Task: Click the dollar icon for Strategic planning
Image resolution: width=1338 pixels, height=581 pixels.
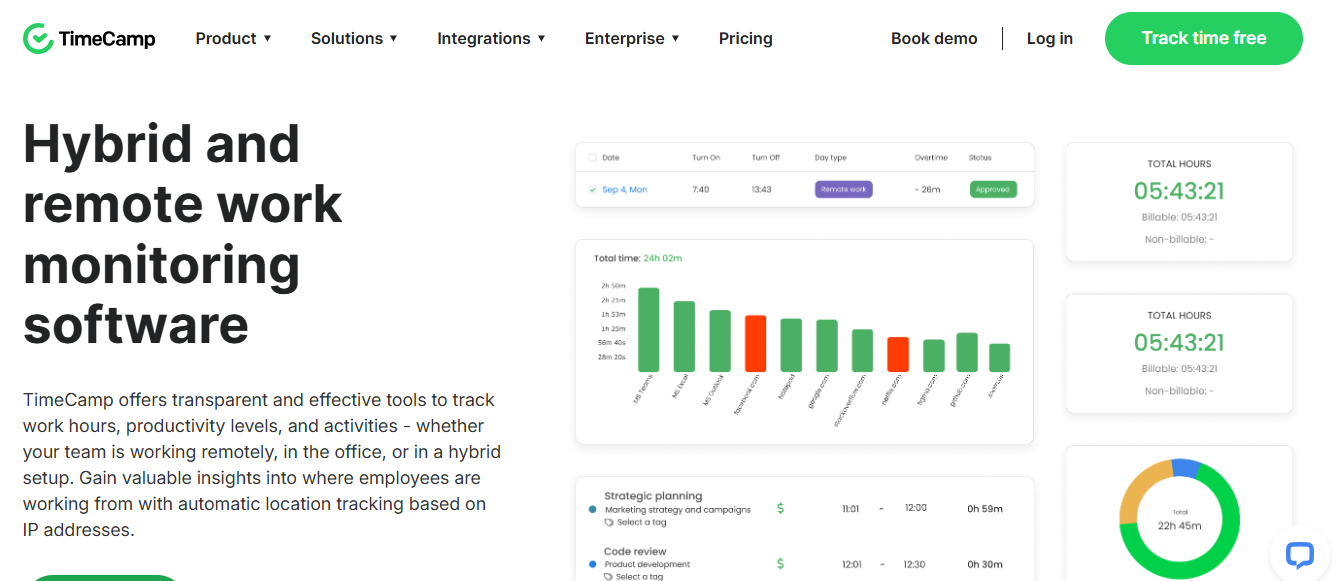Action: pos(780,508)
